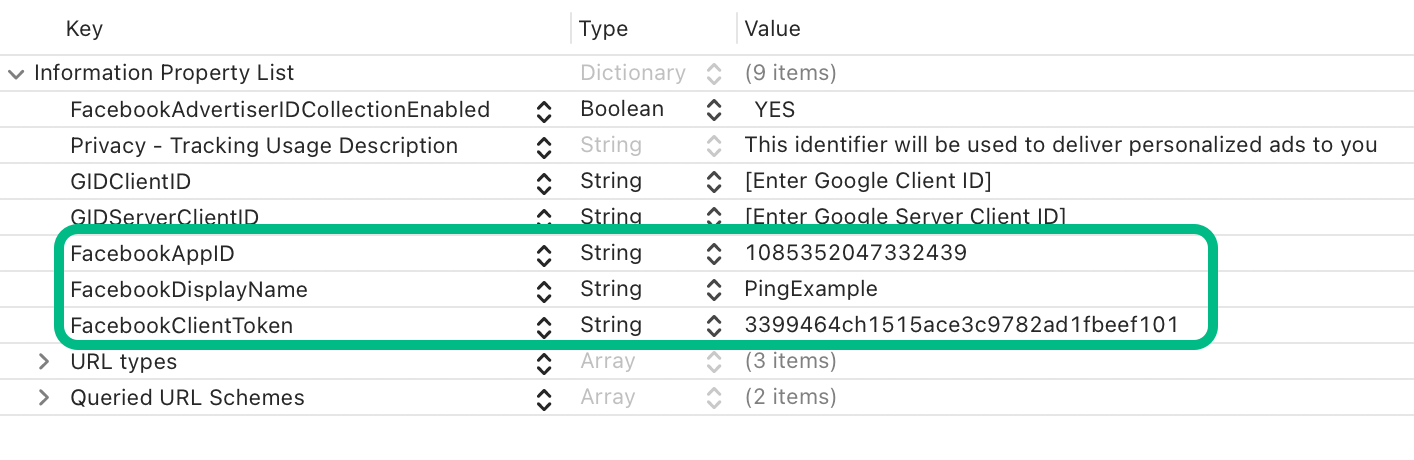The height and width of the screenshot is (460, 1414).
Task: Click key stepper for FacebookClientToken row
Action: [x=543, y=326]
